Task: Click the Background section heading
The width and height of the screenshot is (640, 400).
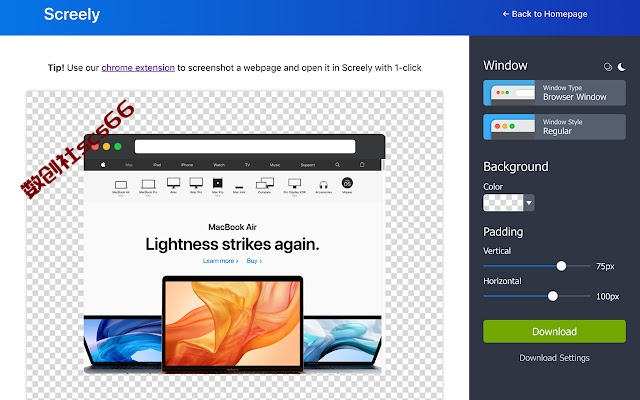Action: (516, 167)
